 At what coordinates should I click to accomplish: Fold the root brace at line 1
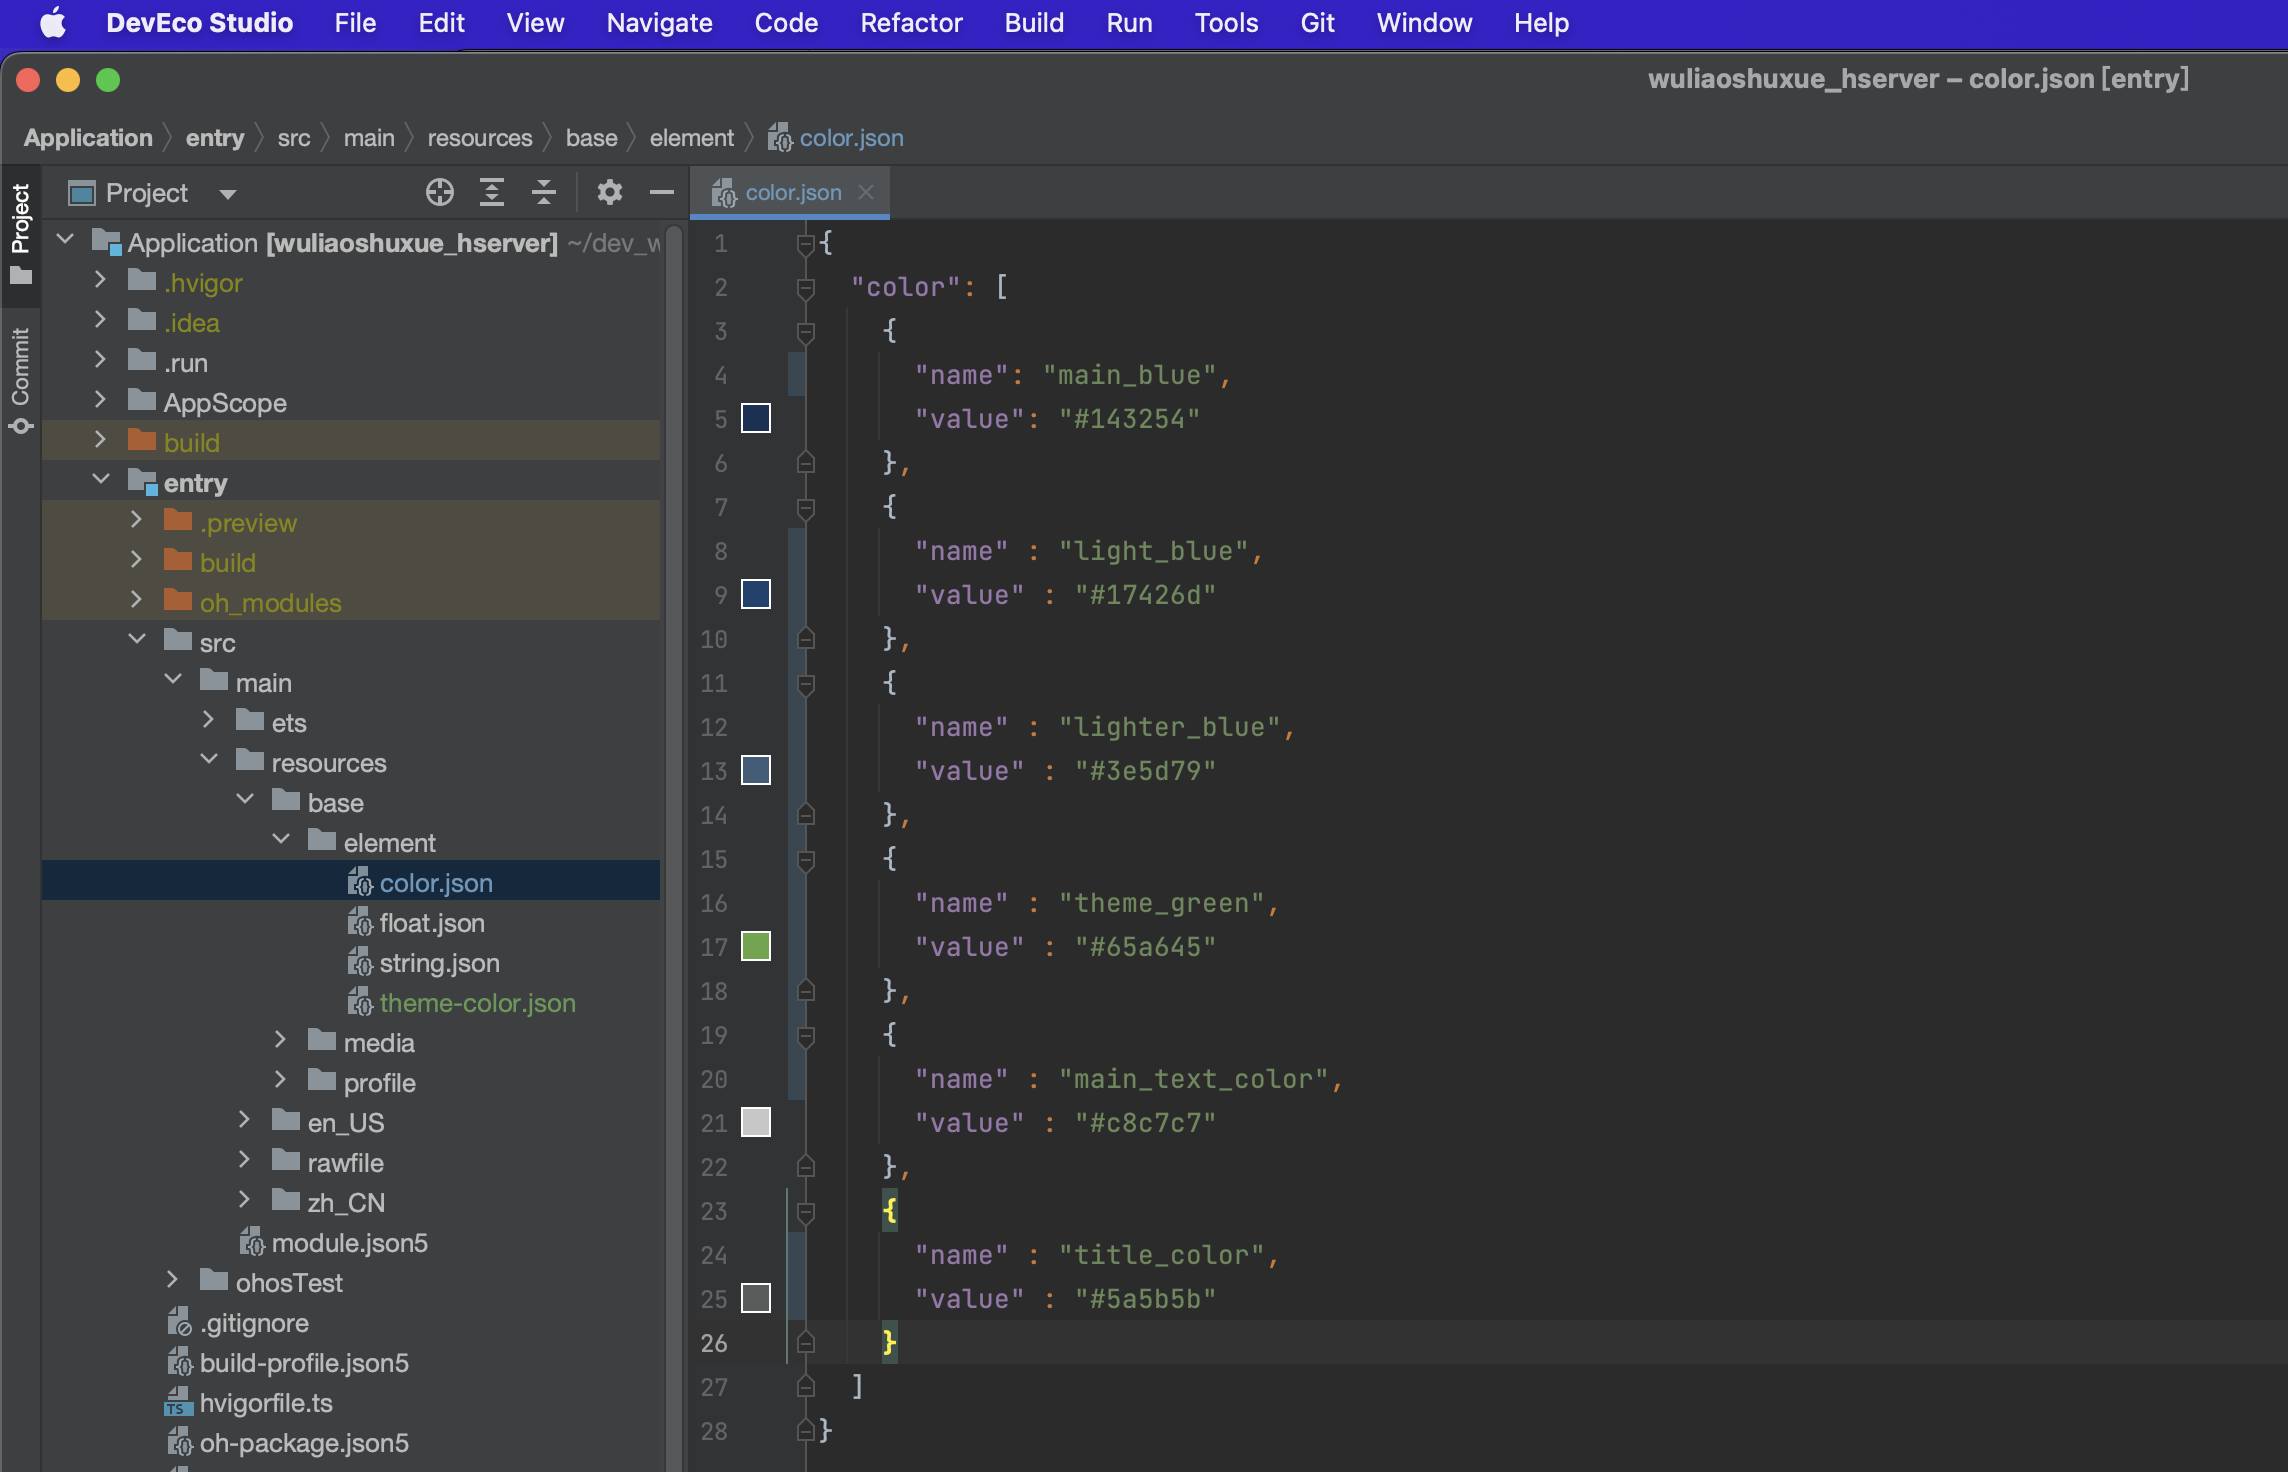(806, 244)
